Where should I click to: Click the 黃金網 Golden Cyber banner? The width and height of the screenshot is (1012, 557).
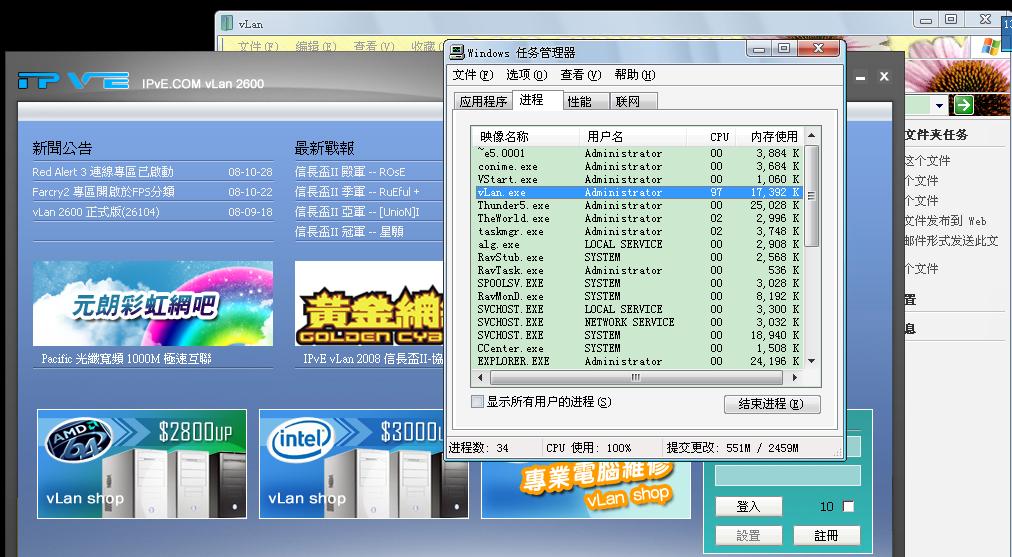click(369, 303)
